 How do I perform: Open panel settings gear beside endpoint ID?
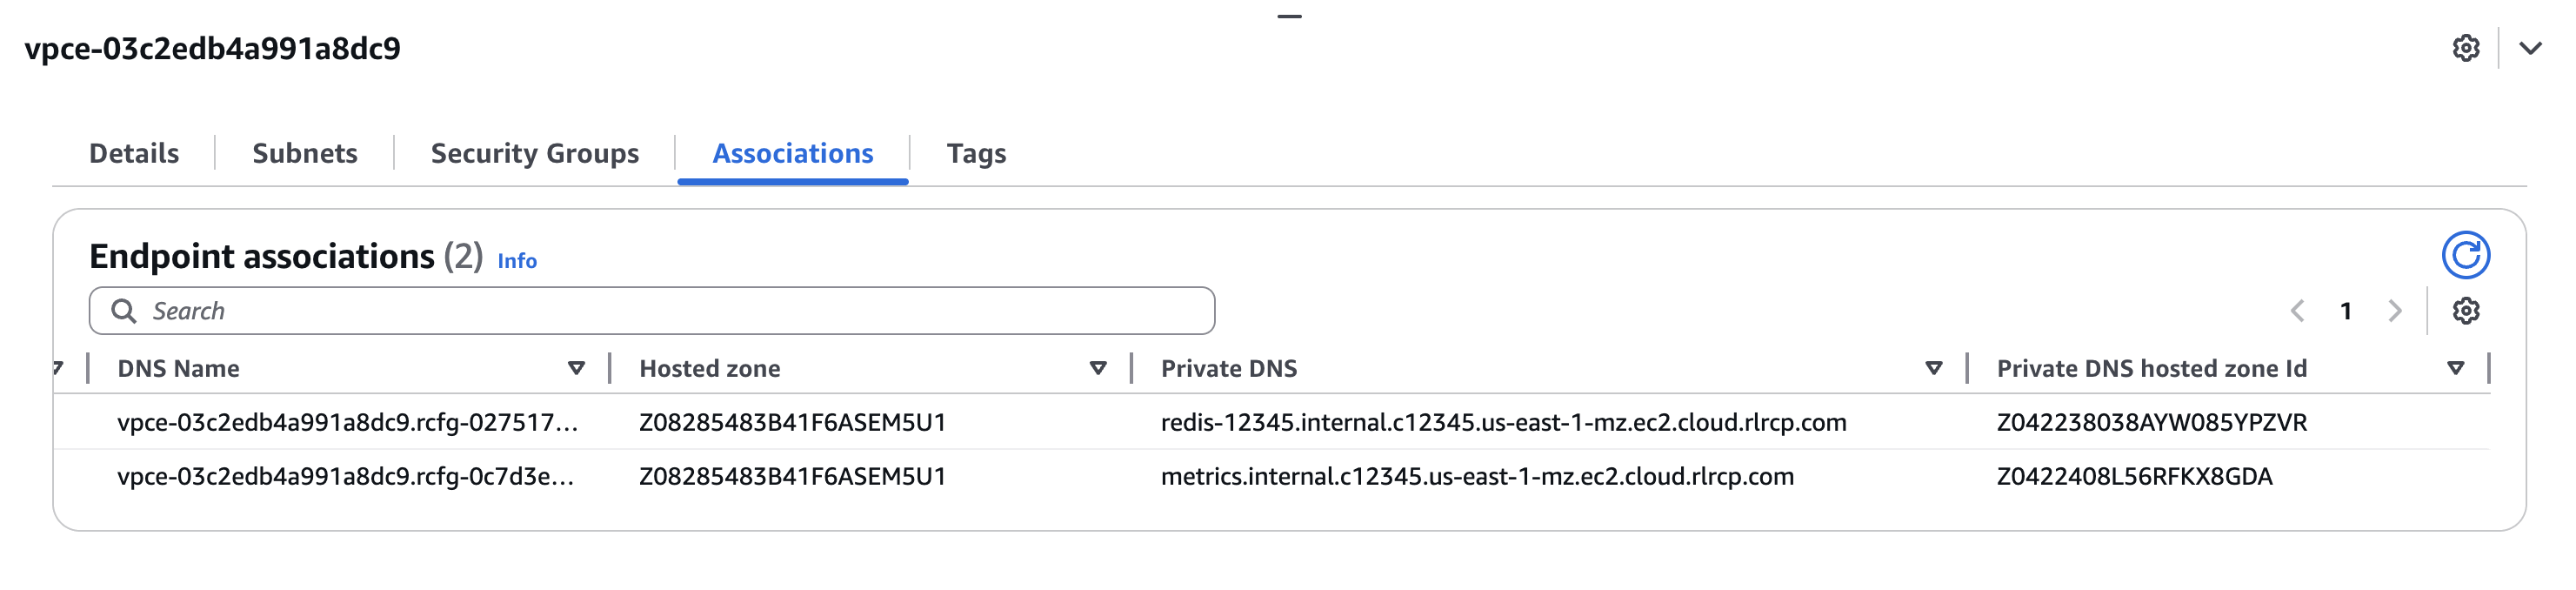pyautogui.click(x=2465, y=48)
